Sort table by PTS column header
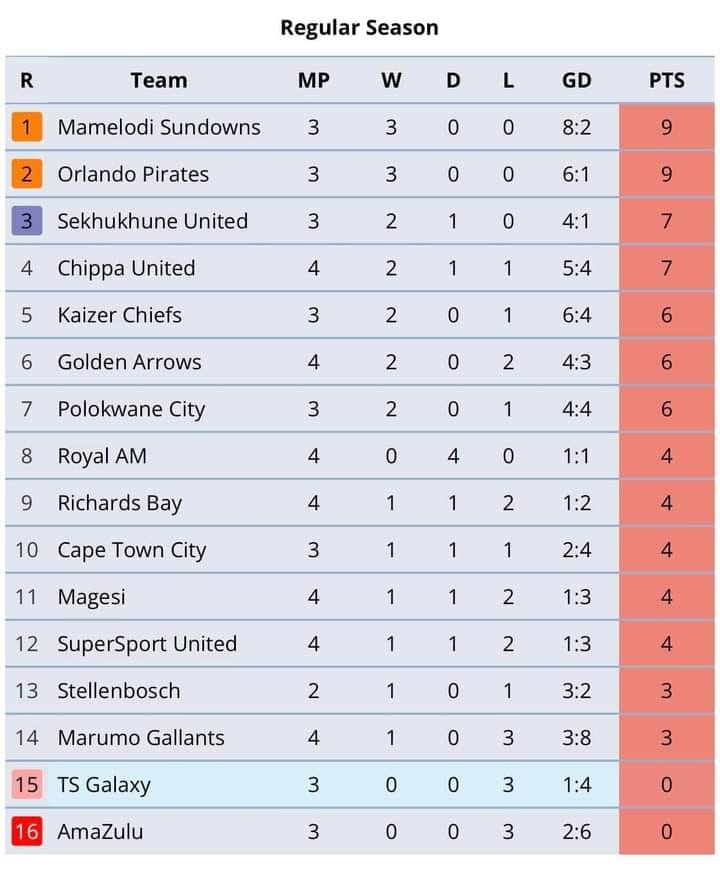720x872 pixels. tap(667, 80)
